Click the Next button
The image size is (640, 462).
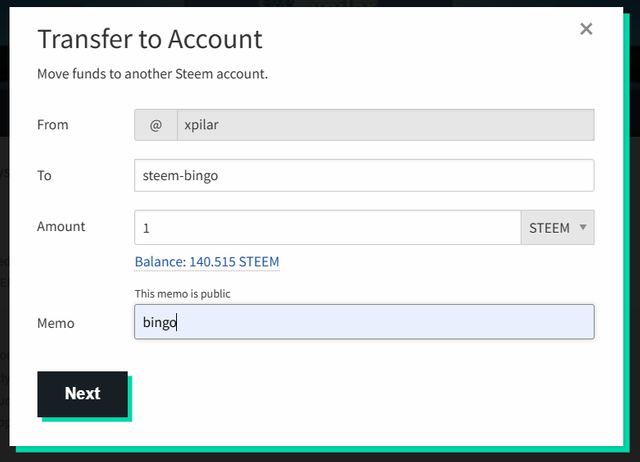coord(82,394)
